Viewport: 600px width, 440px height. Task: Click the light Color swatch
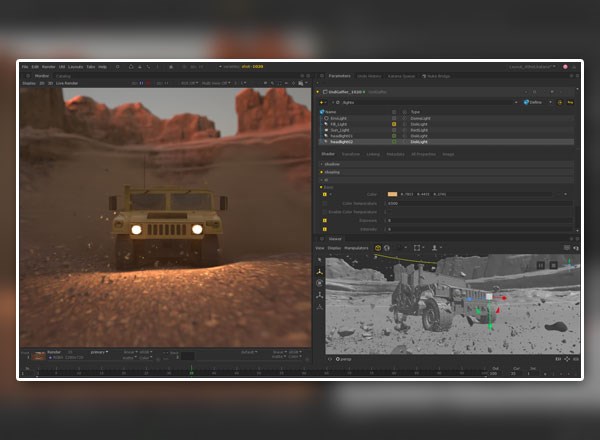pos(392,194)
